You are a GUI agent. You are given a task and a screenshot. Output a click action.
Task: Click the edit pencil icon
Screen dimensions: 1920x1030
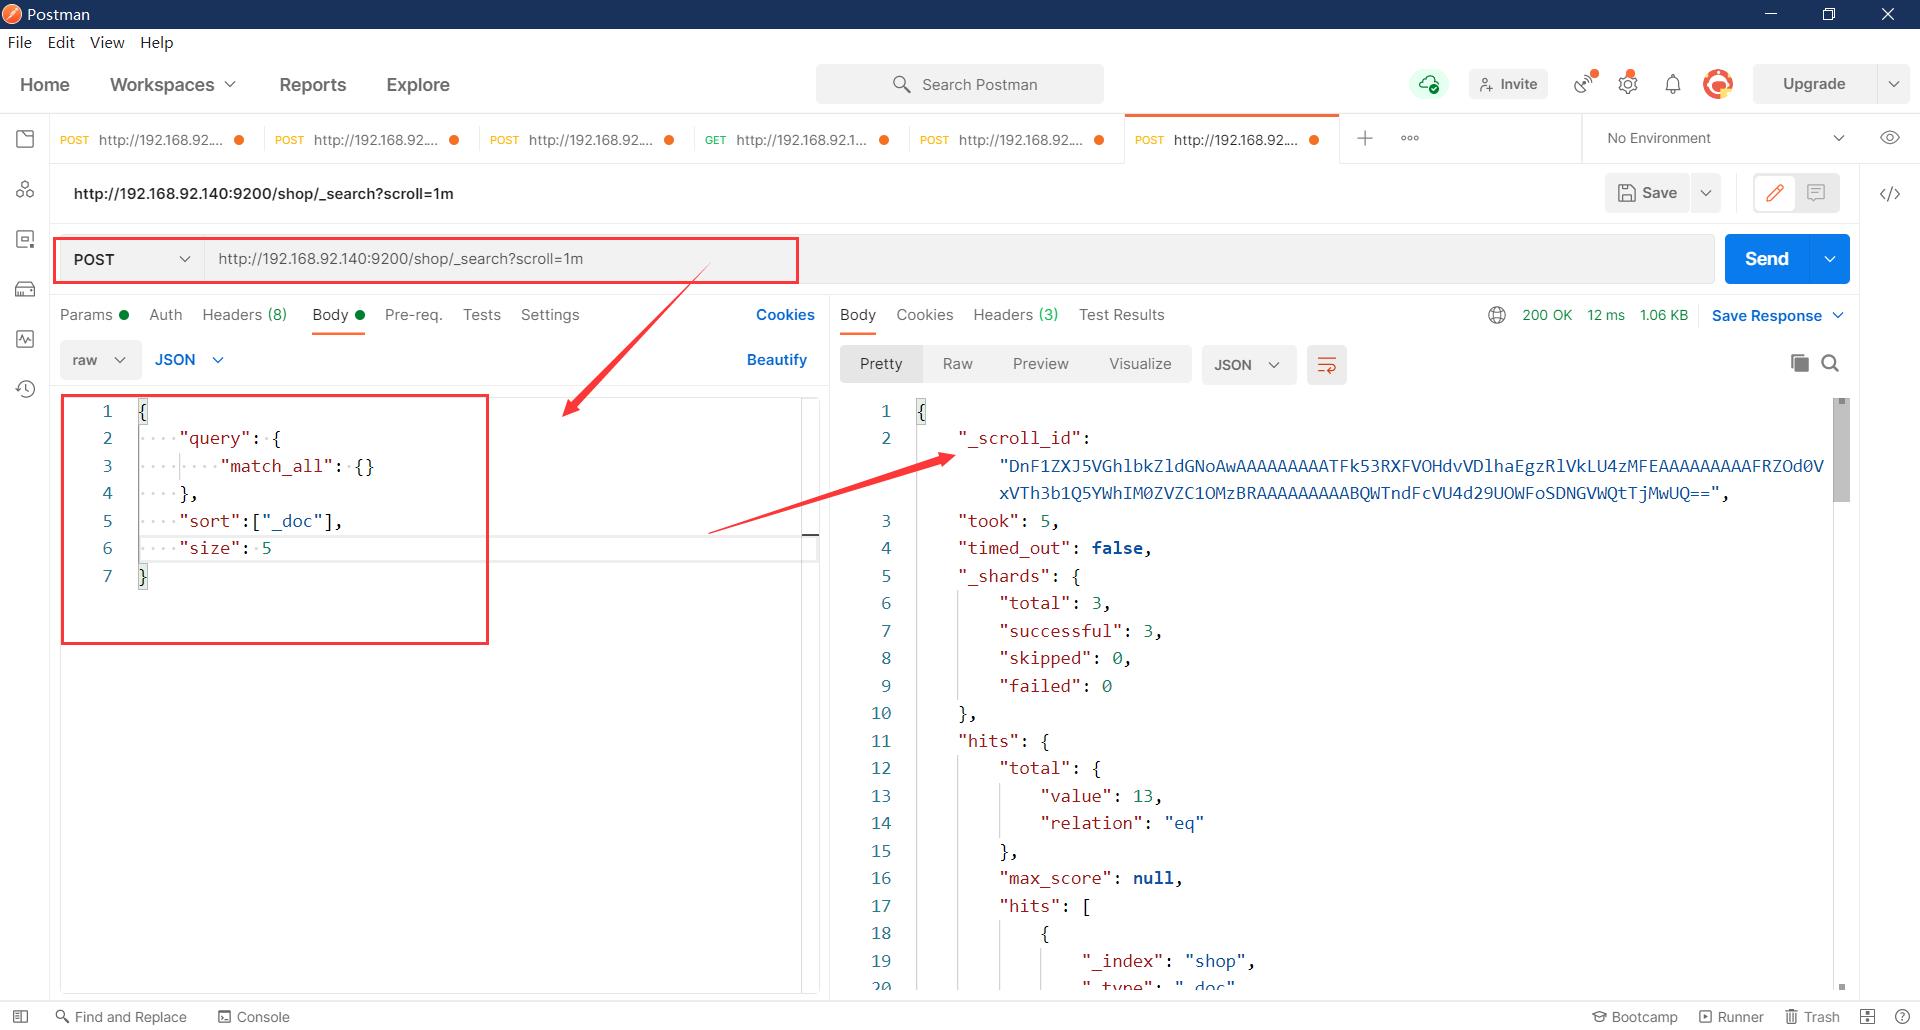(1775, 193)
